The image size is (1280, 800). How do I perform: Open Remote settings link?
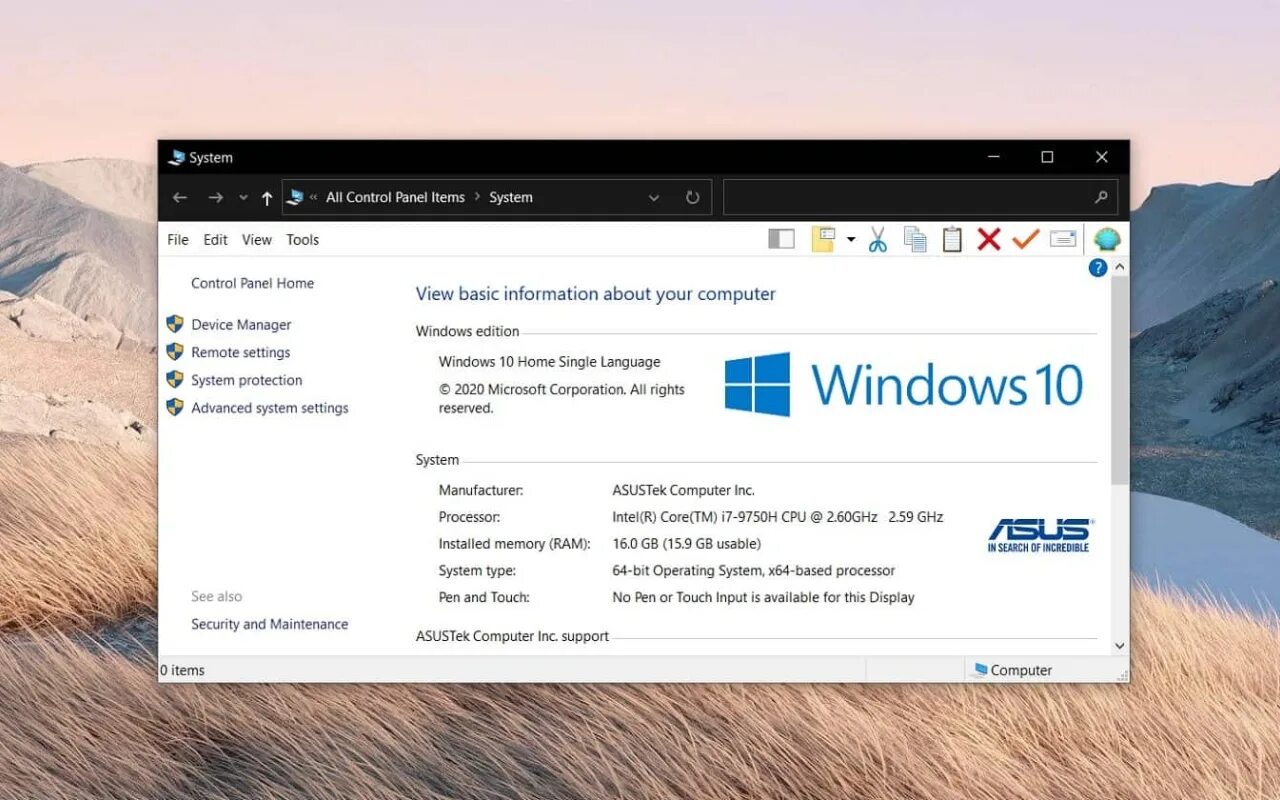[240, 352]
